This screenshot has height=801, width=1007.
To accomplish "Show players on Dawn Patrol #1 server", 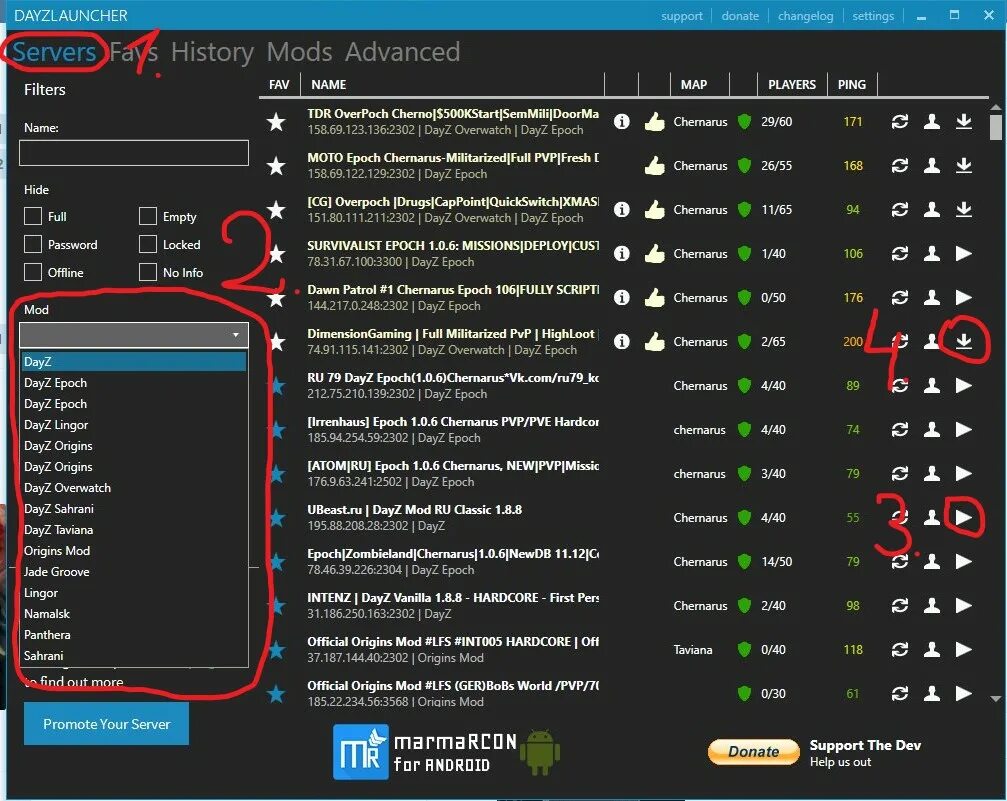I will [932, 297].
